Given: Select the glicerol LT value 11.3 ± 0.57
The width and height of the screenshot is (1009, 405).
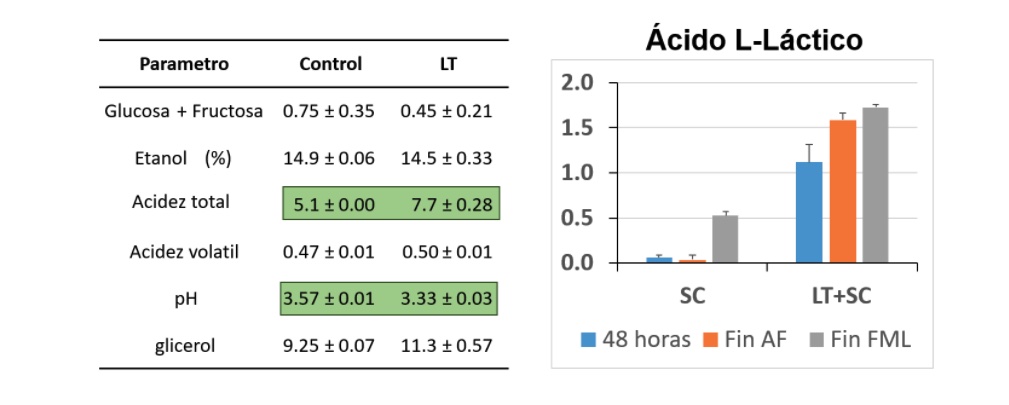Looking at the screenshot, I should point(447,346).
